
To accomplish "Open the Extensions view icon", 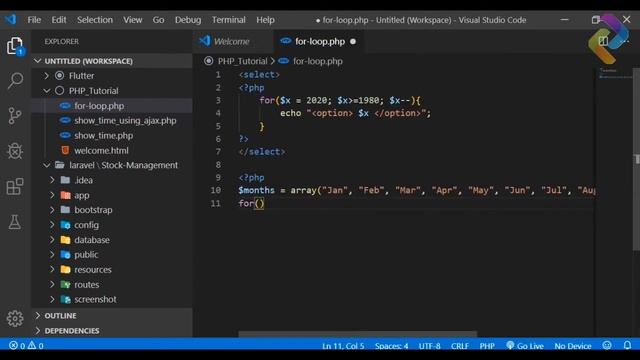I will [x=15, y=187].
